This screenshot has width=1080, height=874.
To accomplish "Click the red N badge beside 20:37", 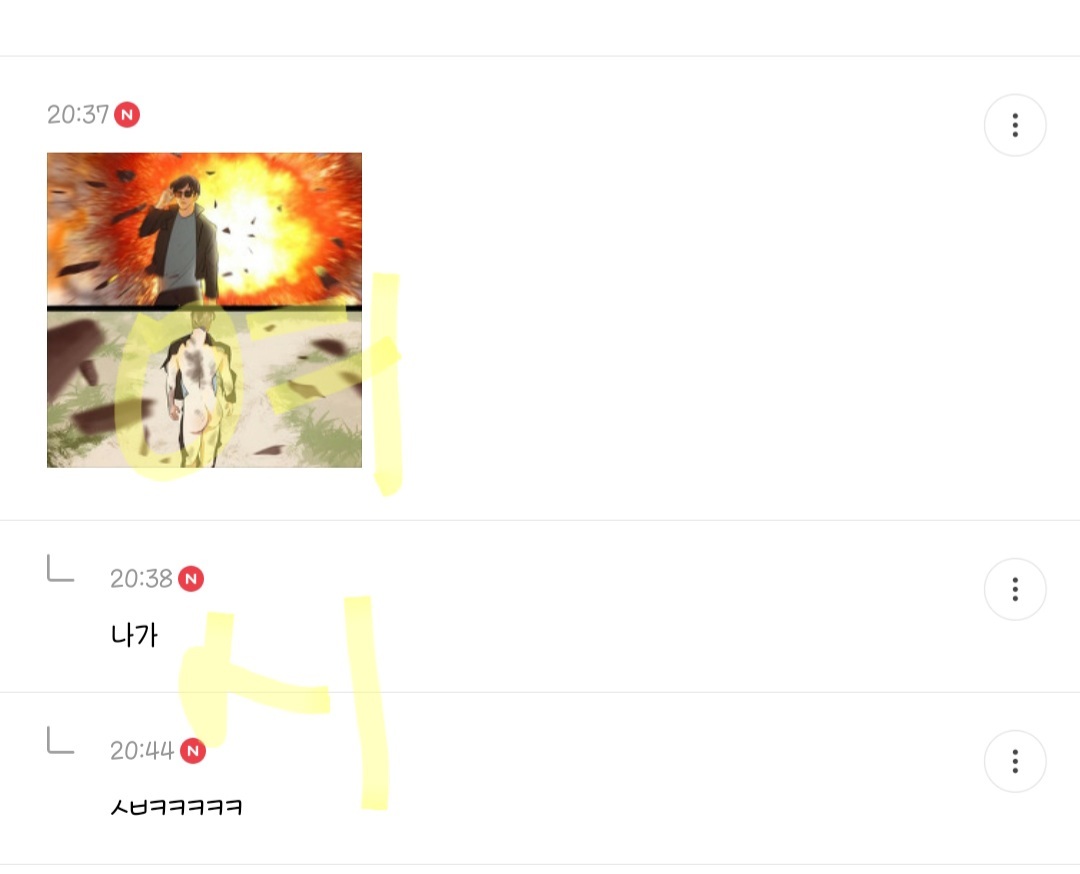I will [x=127, y=114].
